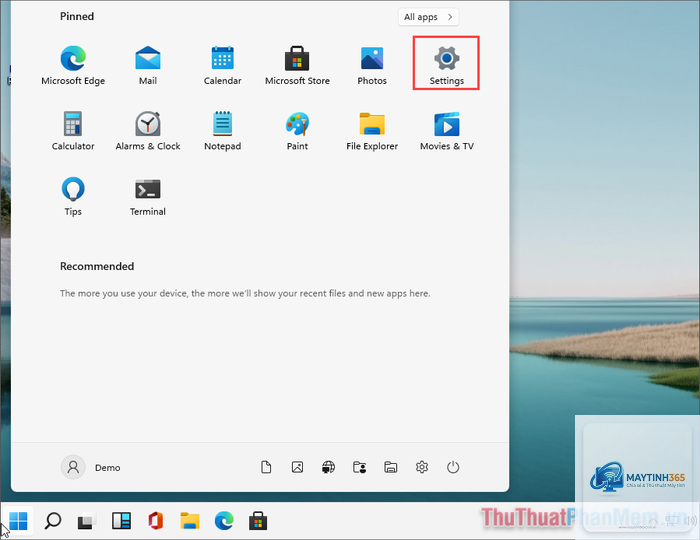Launch the Mail app
Viewport: 700px width, 540px height.
coord(148,65)
